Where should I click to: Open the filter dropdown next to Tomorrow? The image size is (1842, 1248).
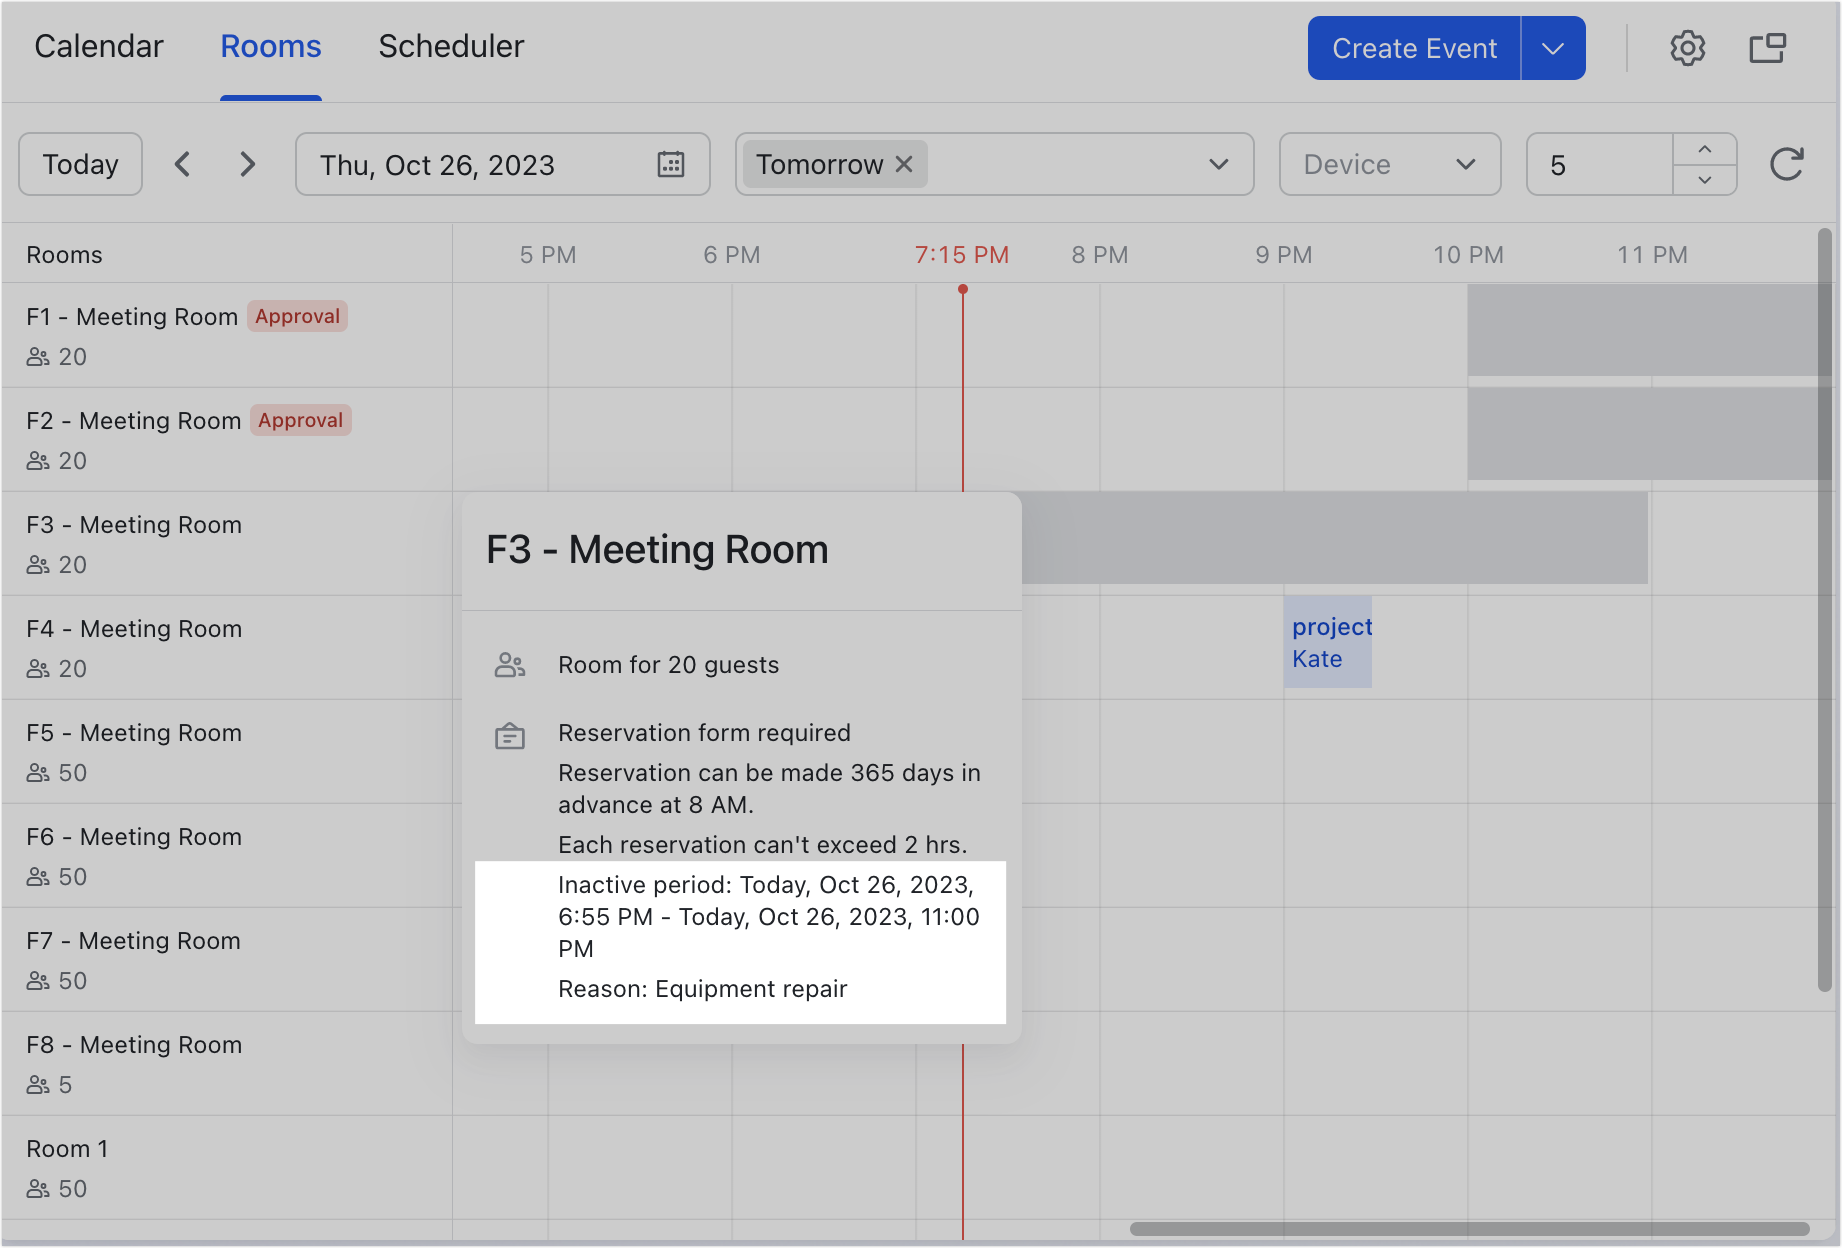(1218, 164)
